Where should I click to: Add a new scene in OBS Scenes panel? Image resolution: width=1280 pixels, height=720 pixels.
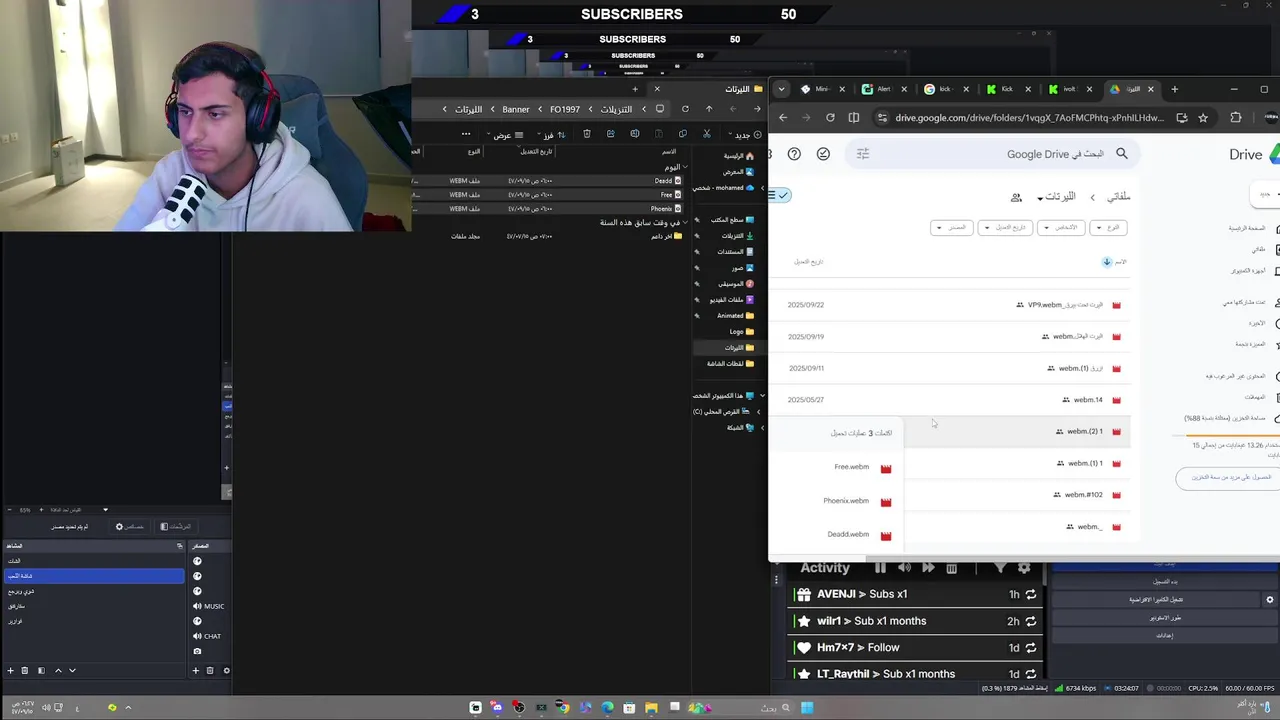click(x=10, y=671)
